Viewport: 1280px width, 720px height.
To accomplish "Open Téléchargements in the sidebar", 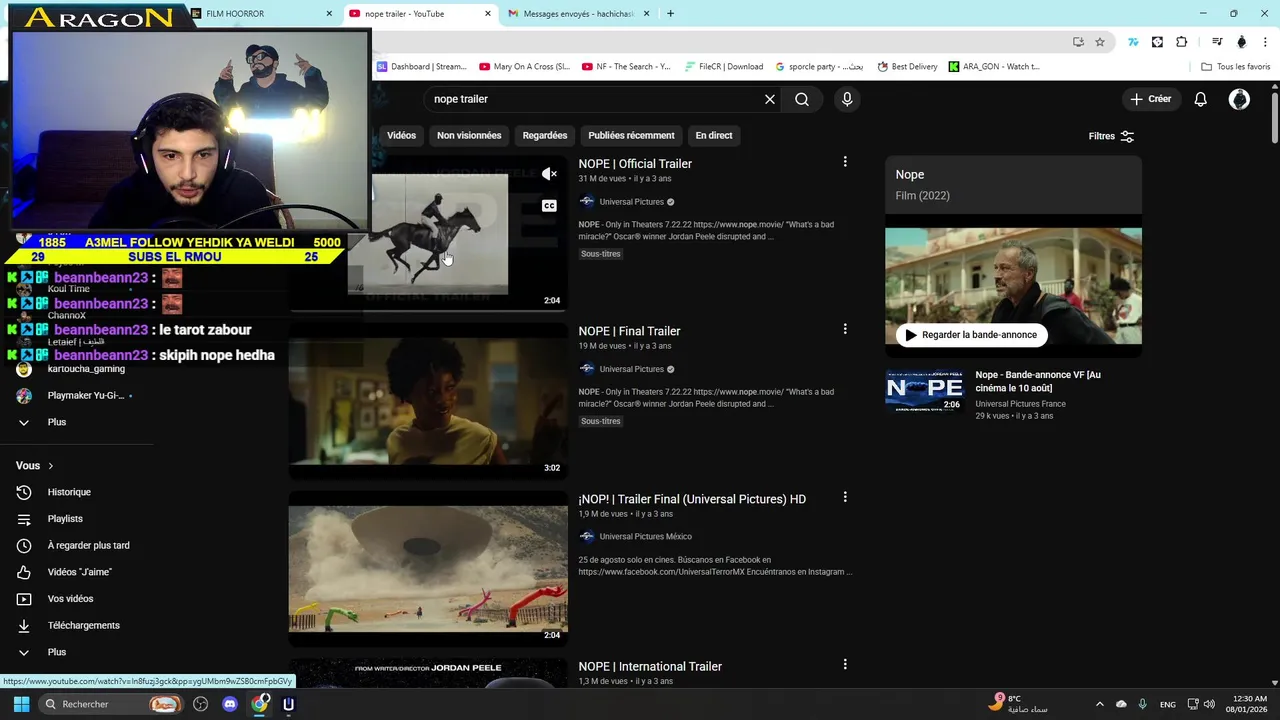I will tap(83, 625).
